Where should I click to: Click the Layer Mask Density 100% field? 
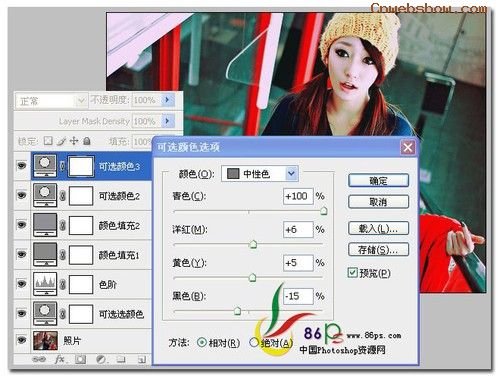(146, 121)
